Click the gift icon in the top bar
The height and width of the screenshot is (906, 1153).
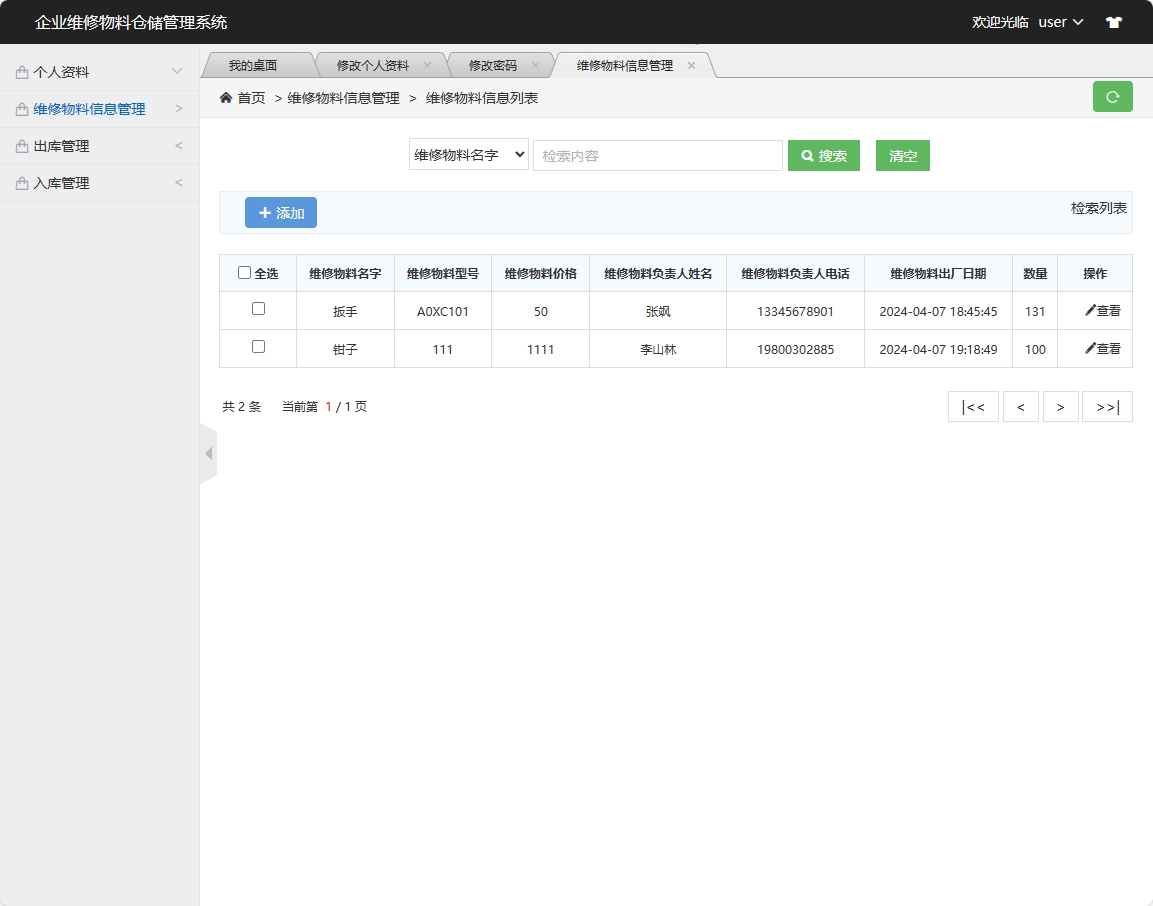point(1113,21)
